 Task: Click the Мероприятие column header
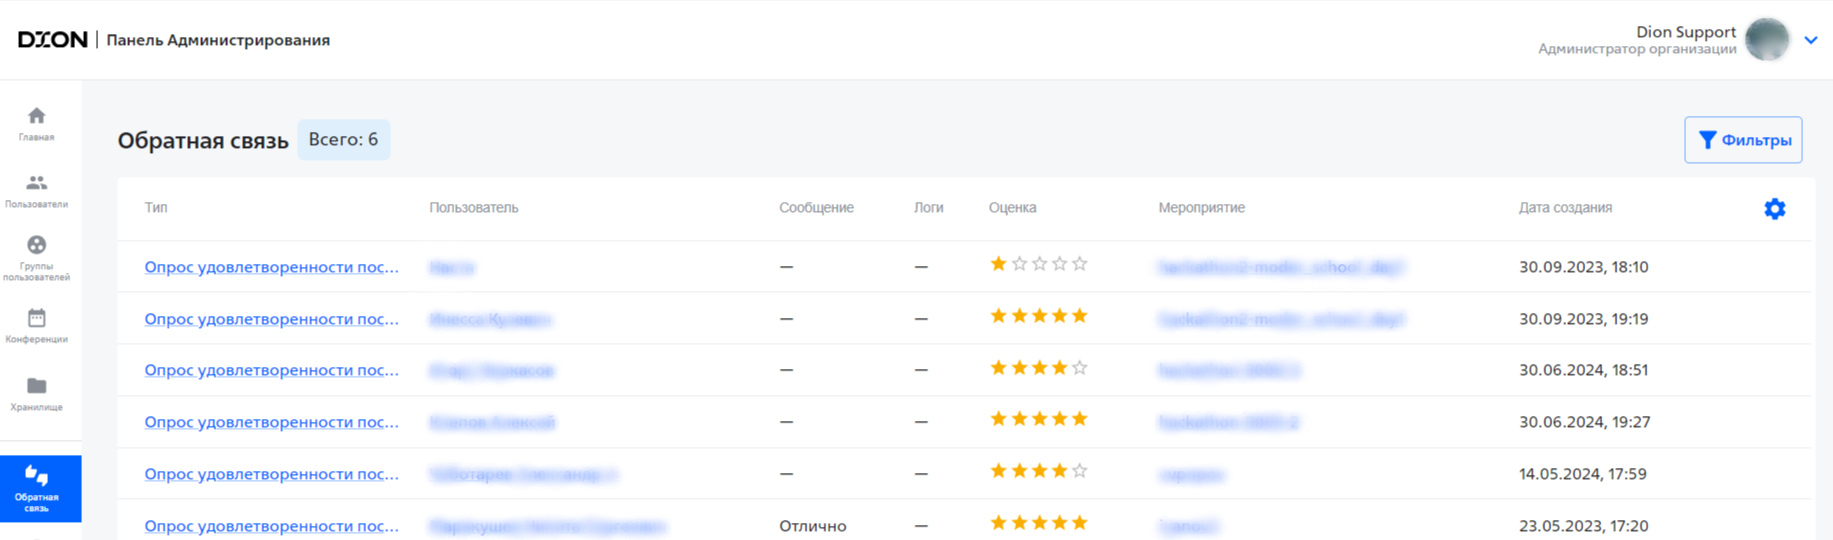[x=1202, y=208]
